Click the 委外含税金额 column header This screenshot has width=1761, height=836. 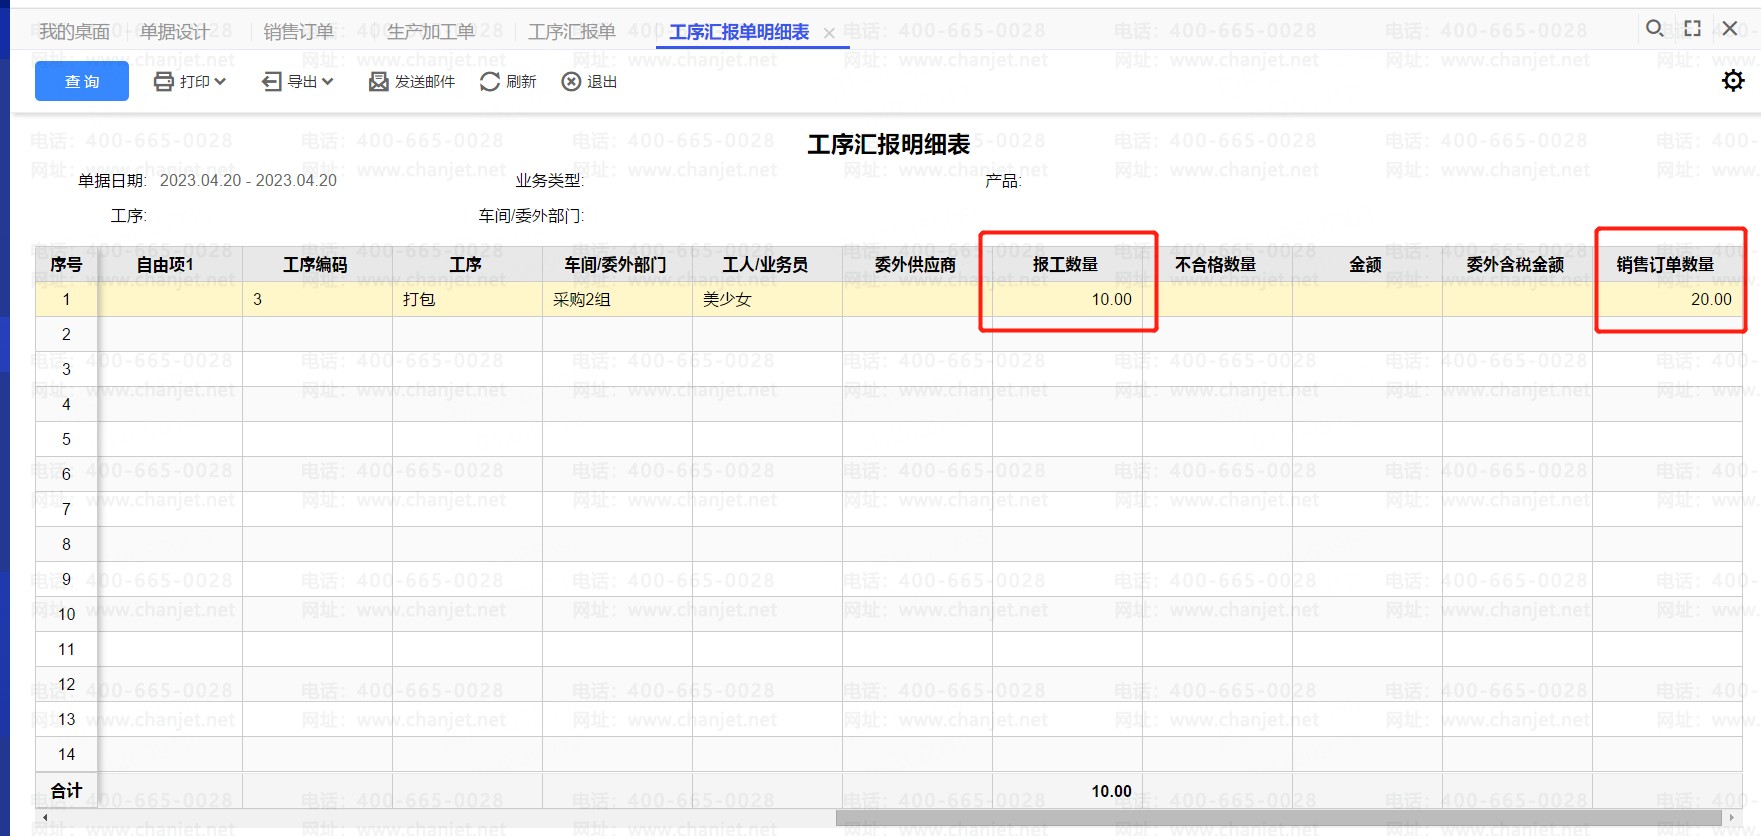[1516, 264]
